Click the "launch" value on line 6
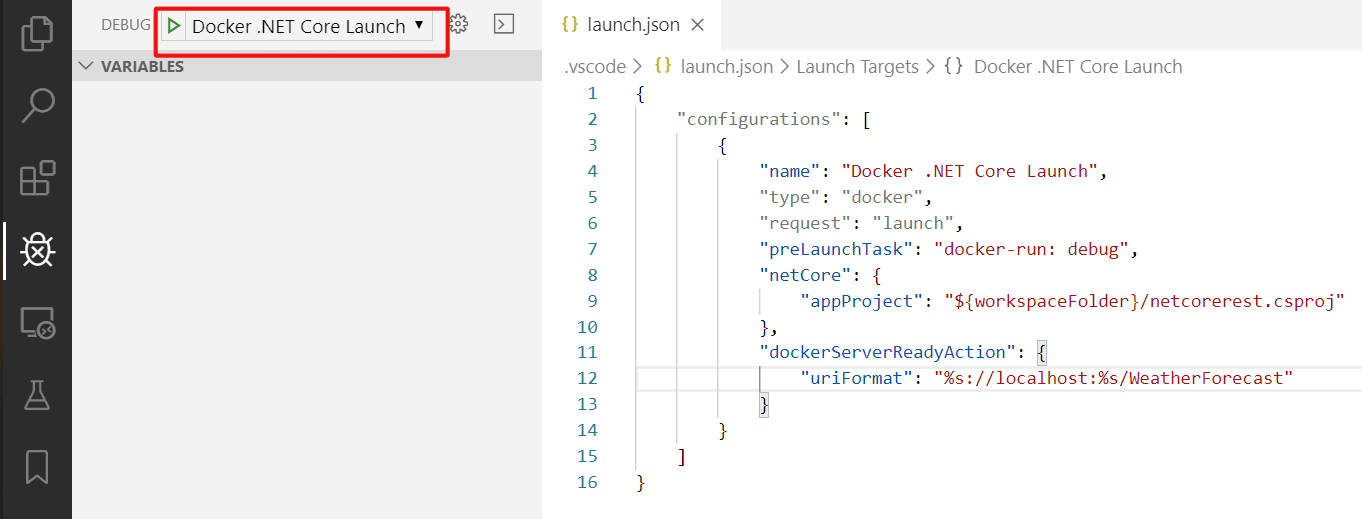The width and height of the screenshot is (1362, 519). click(x=914, y=223)
